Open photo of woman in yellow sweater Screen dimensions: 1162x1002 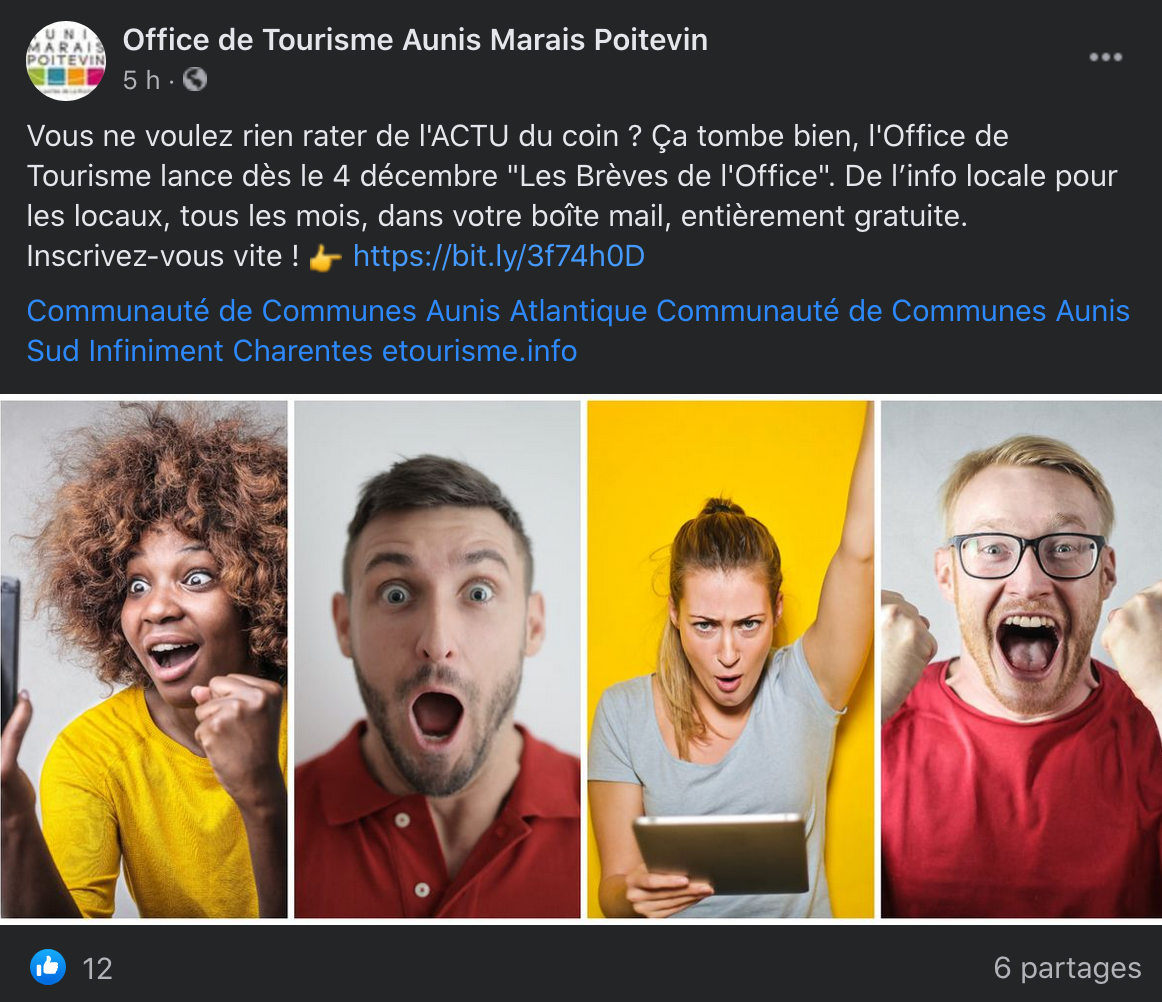[144, 660]
